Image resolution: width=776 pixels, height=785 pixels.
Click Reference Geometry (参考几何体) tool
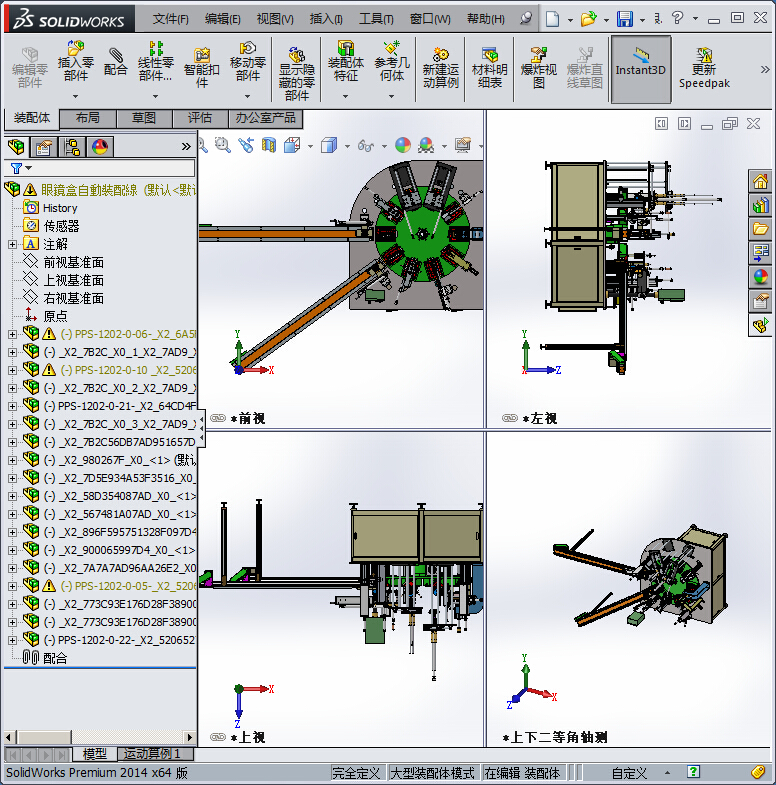pyautogui.click(x=392, y=62)
